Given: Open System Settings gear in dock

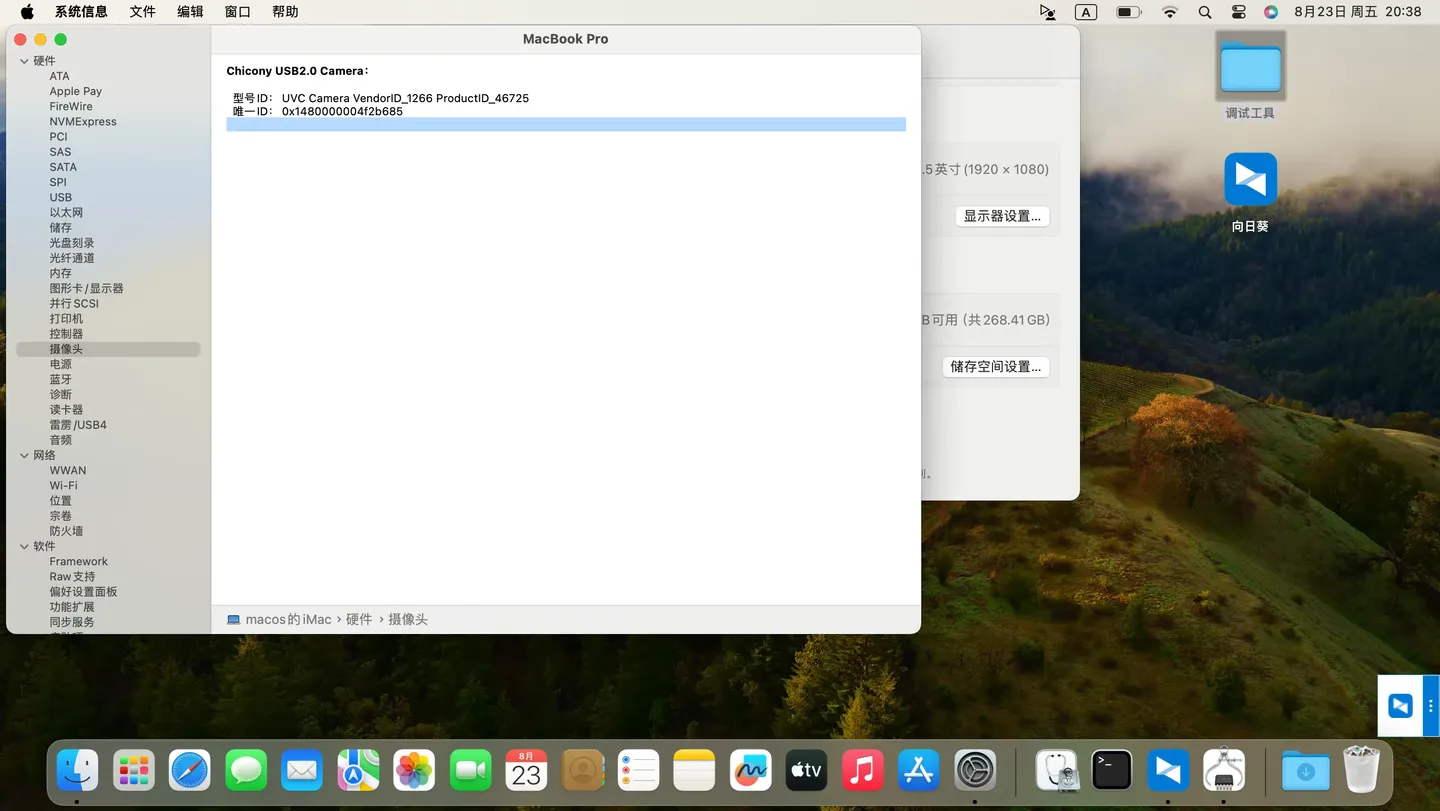Looking at the screenshot, I should pyautogui.click(x=975, y=771).
